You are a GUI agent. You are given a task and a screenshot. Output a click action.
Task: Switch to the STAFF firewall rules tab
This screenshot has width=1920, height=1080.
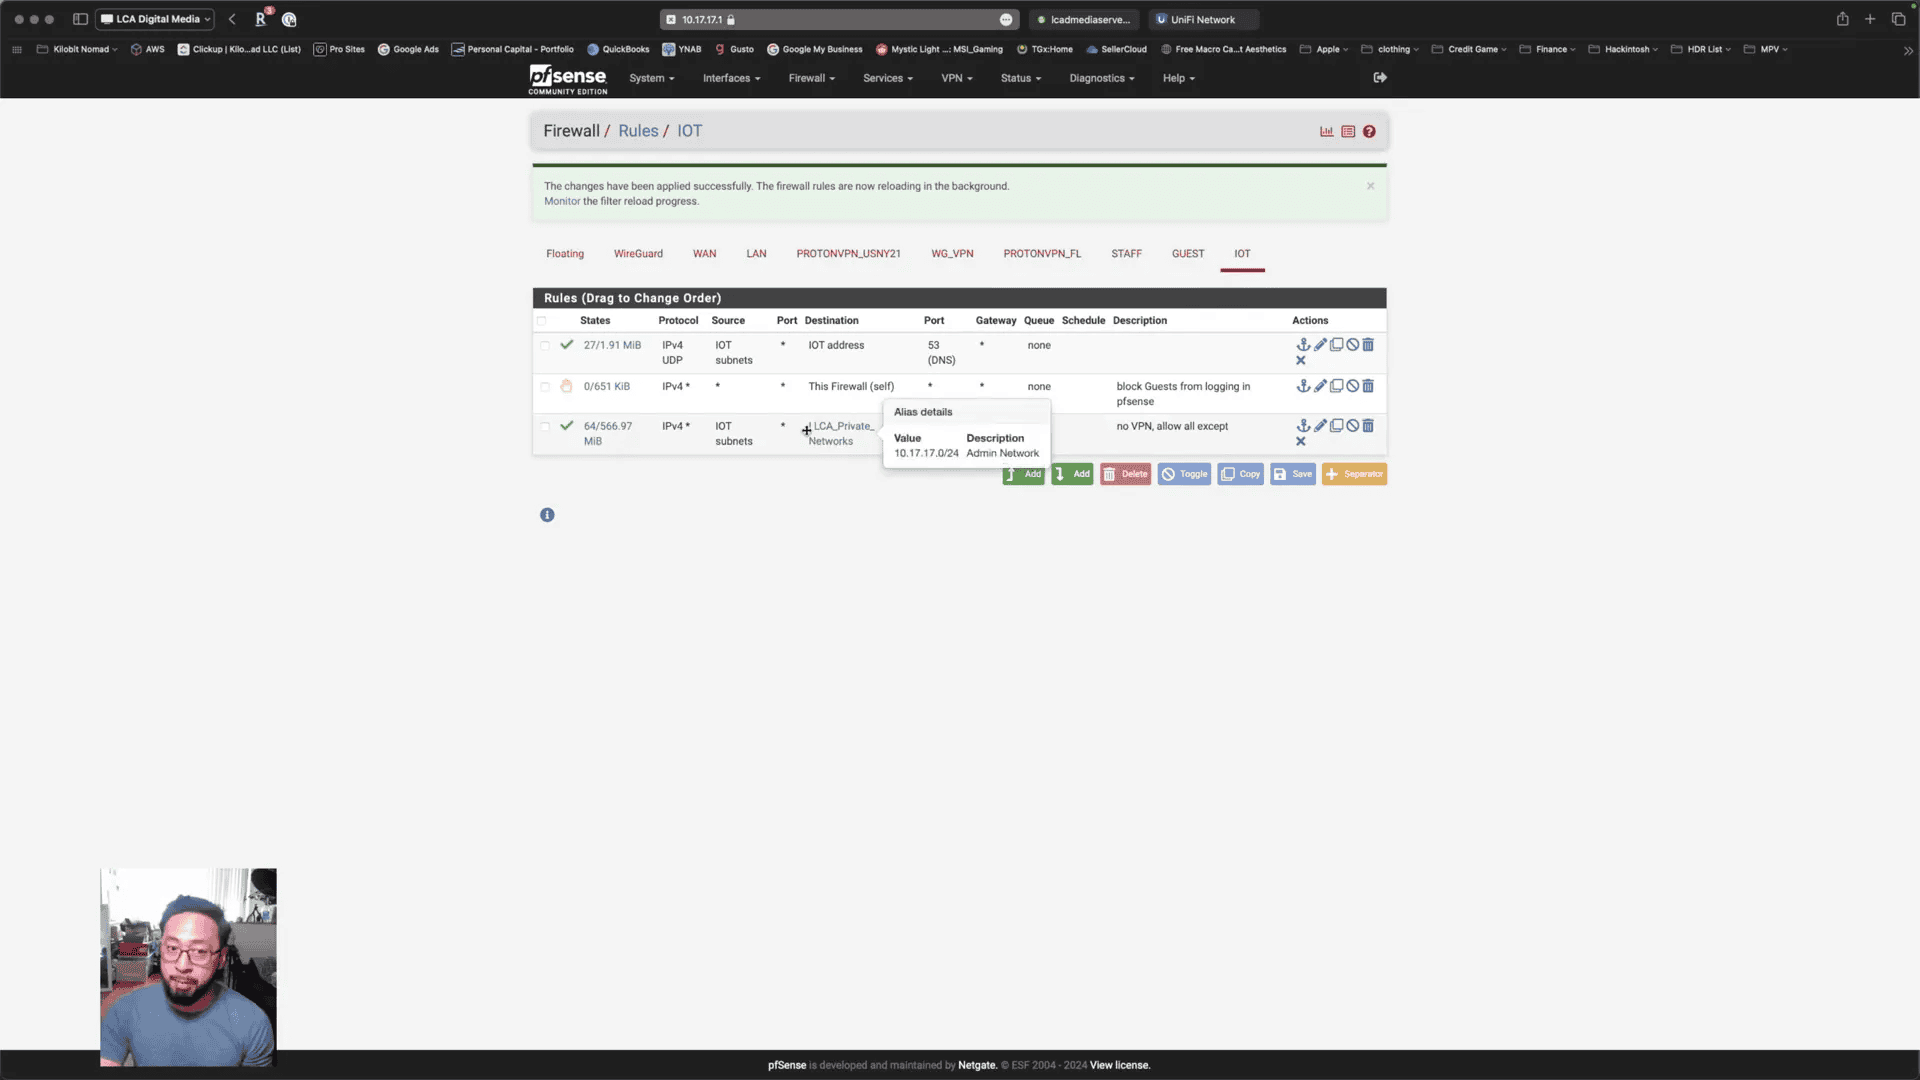(1126, 253)
